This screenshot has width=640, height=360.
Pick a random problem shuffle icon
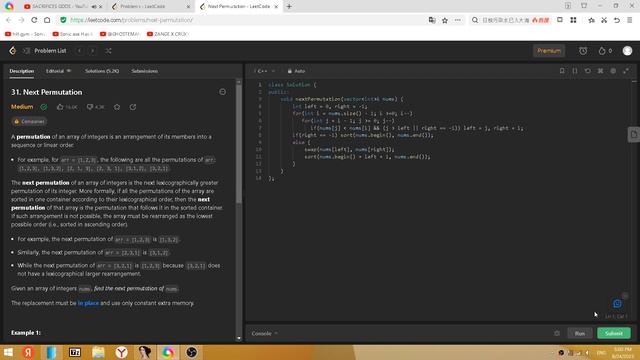(108, 51)
